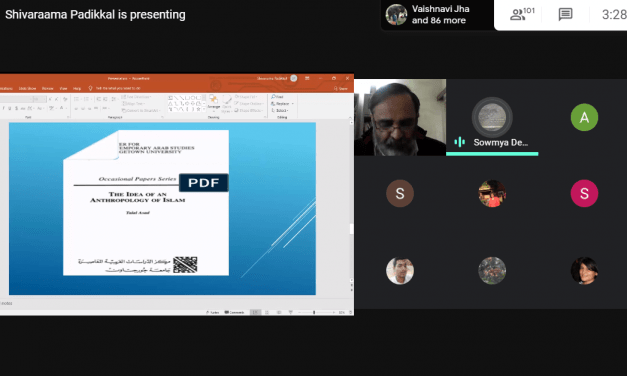This screenshot has width=627, height=376.
Task: Select the Sowmya De... participant tile
Action: click(x=492, y=117)
